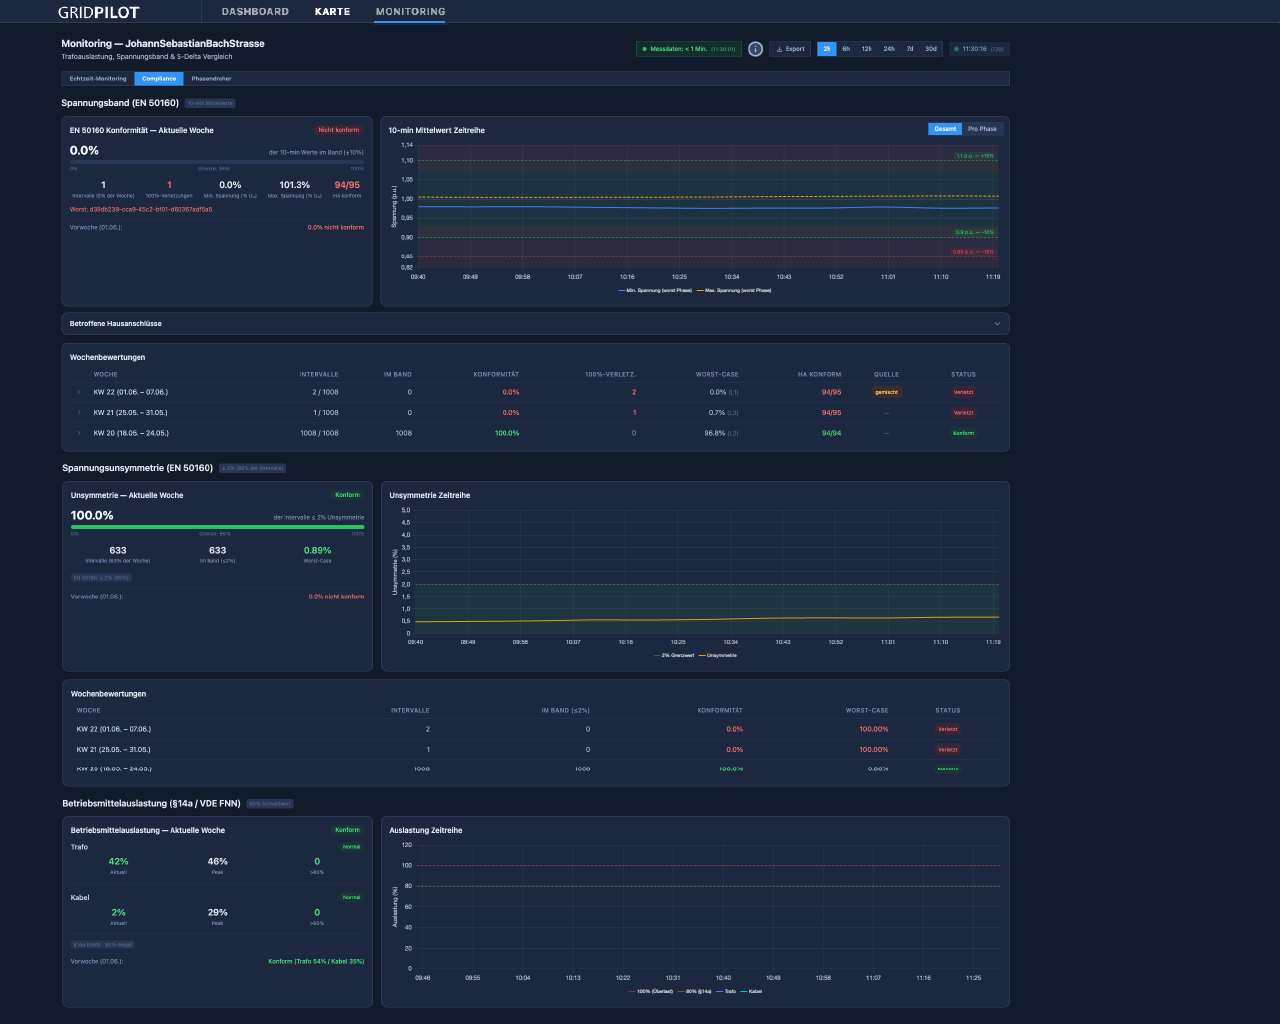The width and height of the screenshot is (1280, 1024).
Task: Switch to the Phasendreher tab
Action: pos(211,79)
